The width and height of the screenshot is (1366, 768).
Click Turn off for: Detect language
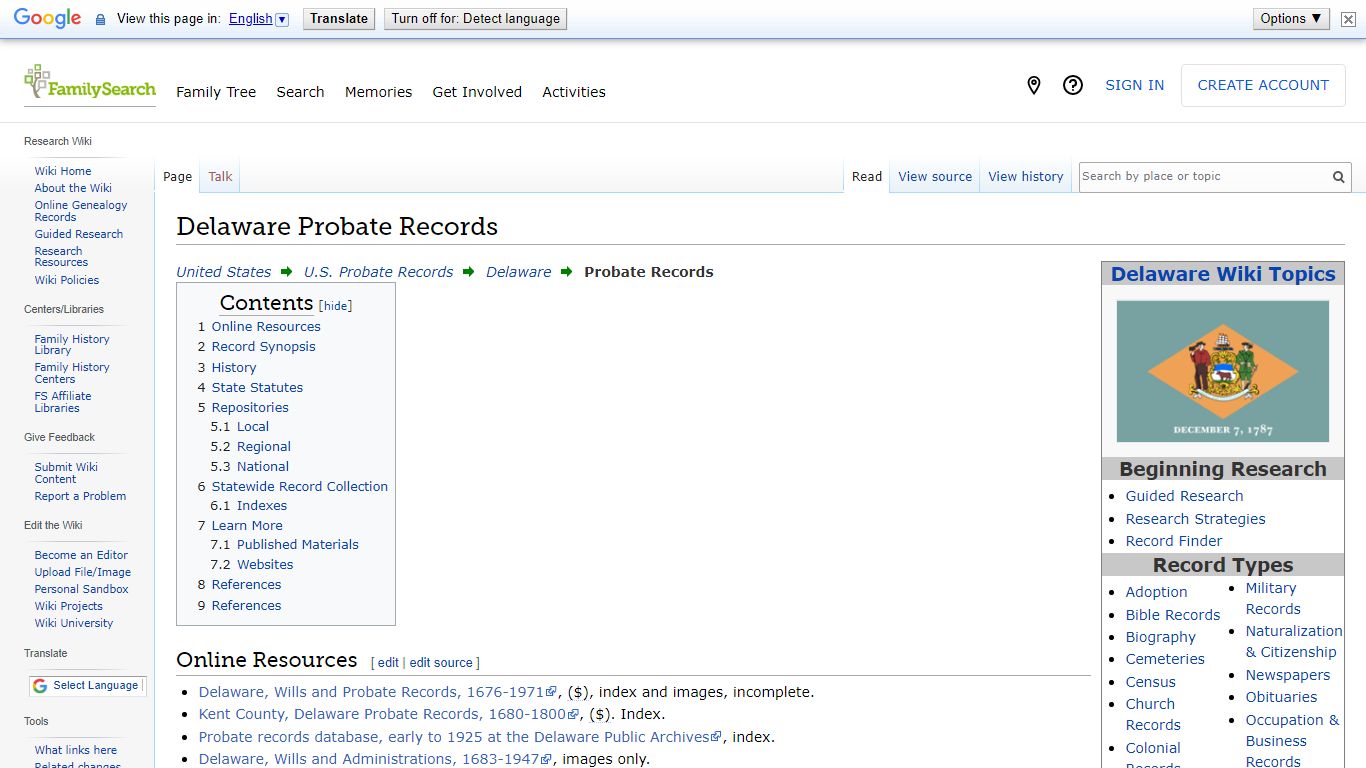point(476,19)
